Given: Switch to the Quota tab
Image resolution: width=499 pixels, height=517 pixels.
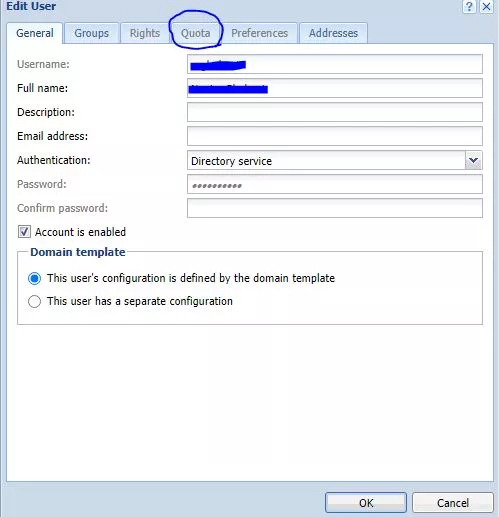Looking at the screenshot, I should [195, 33].
